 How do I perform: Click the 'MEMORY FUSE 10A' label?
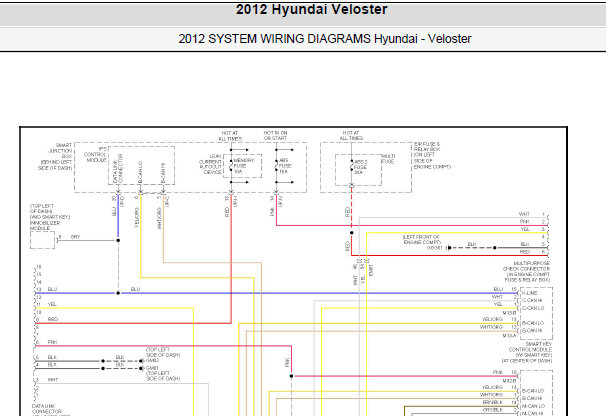point(243,165)
